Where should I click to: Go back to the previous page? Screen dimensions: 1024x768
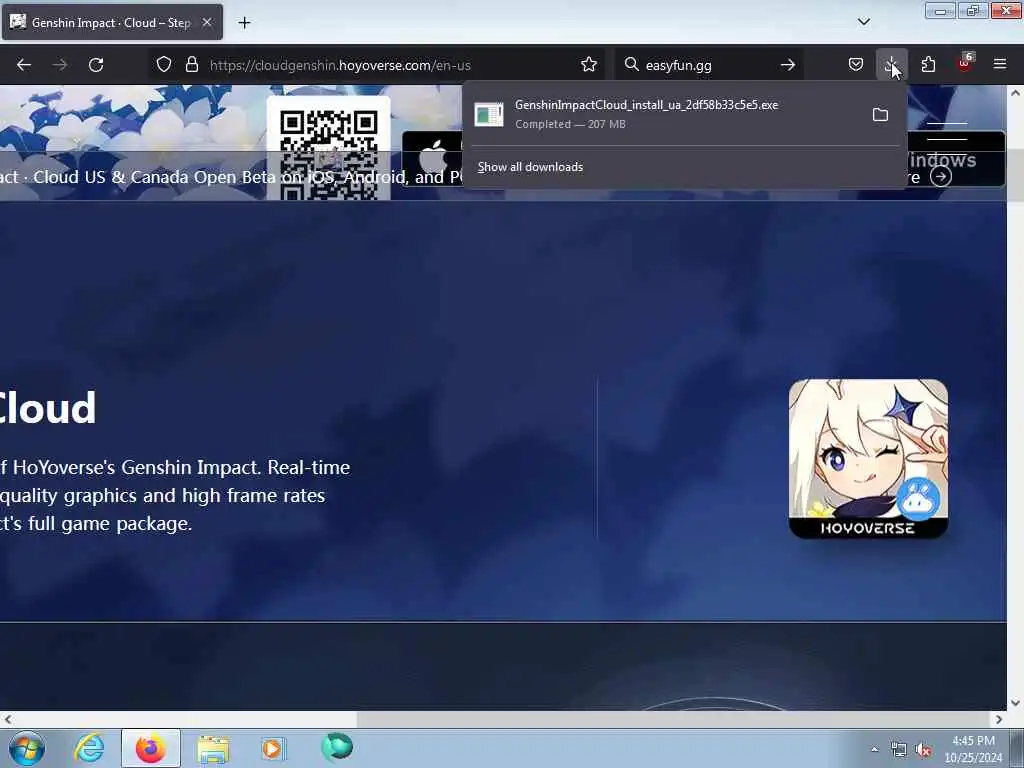(x=24, y=65)
